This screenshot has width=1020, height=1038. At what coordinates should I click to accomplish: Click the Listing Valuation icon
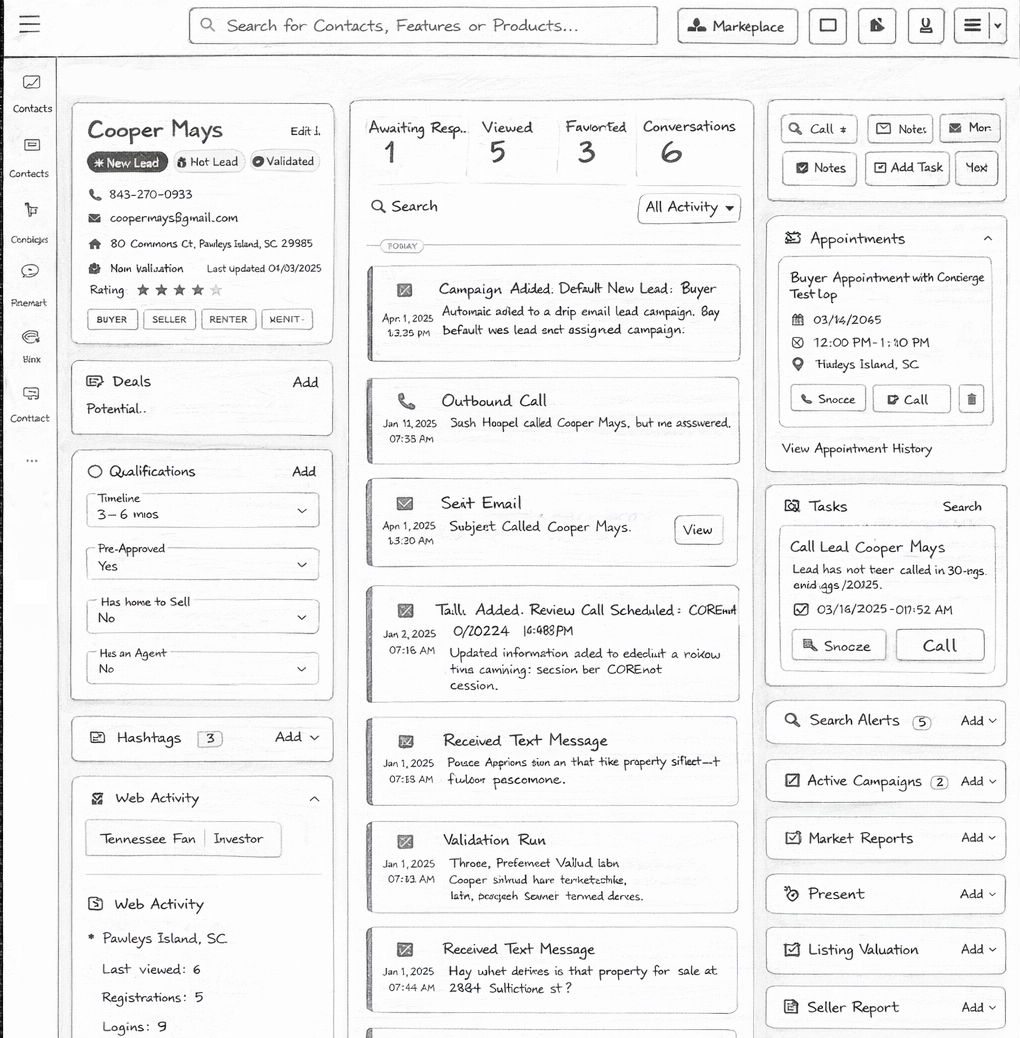pos(792,950)
